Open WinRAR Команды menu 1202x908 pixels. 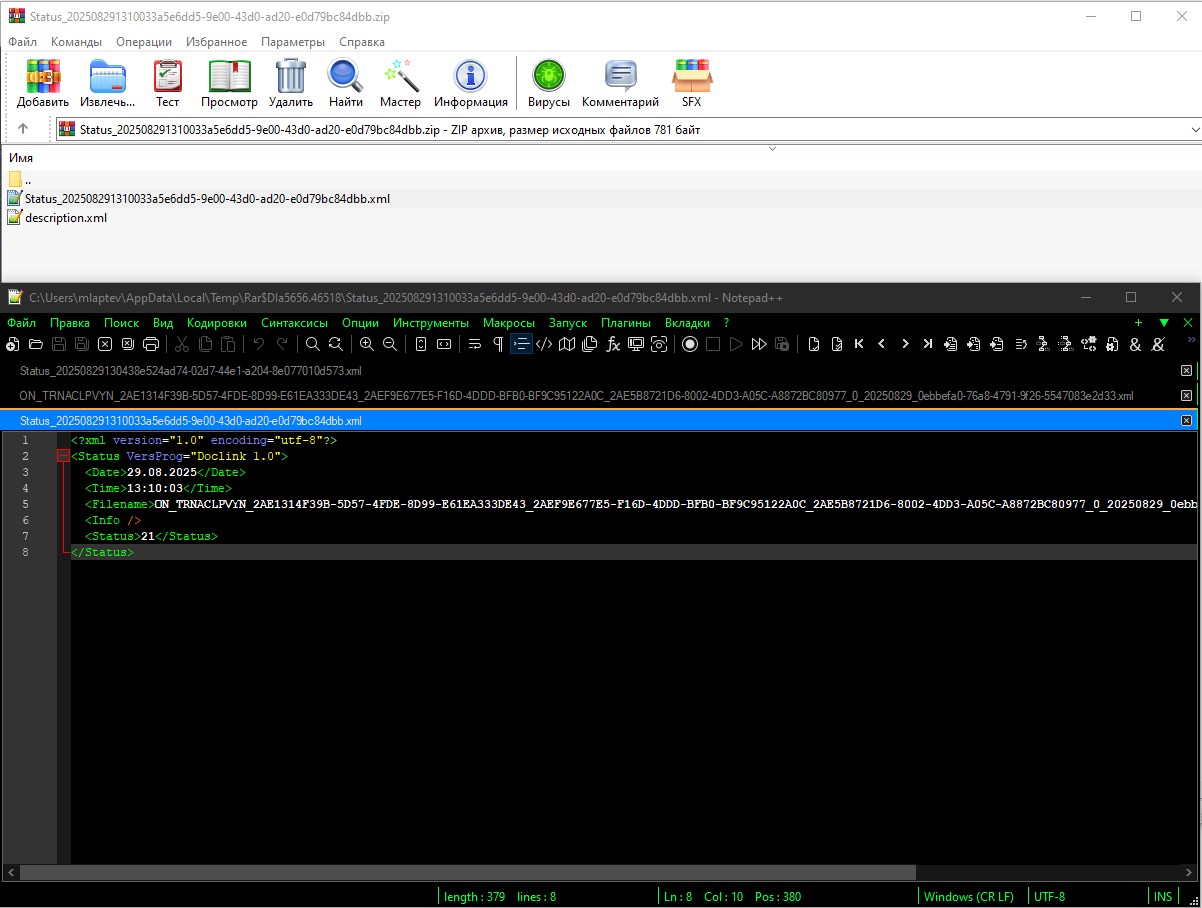[76, 42]
